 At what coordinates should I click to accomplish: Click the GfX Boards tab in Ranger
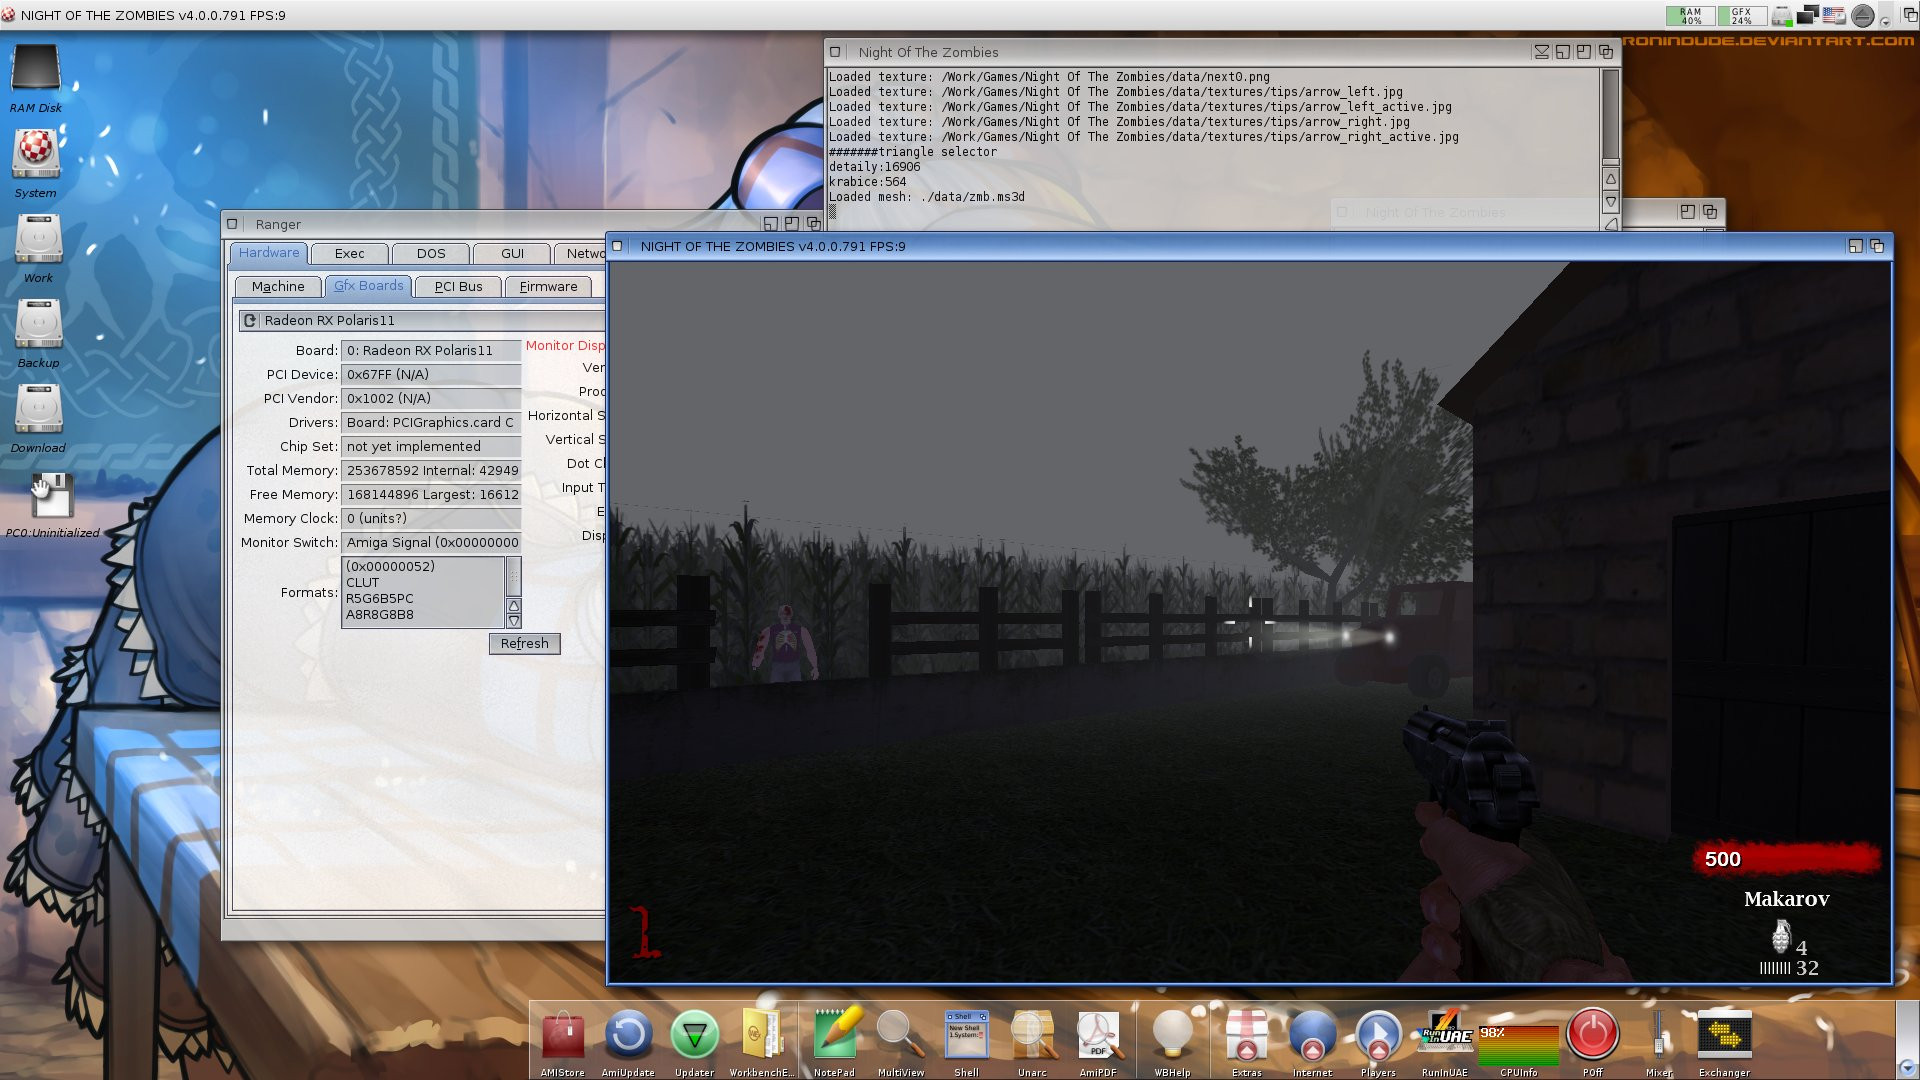pyautogui.click(x=367, y=286)
